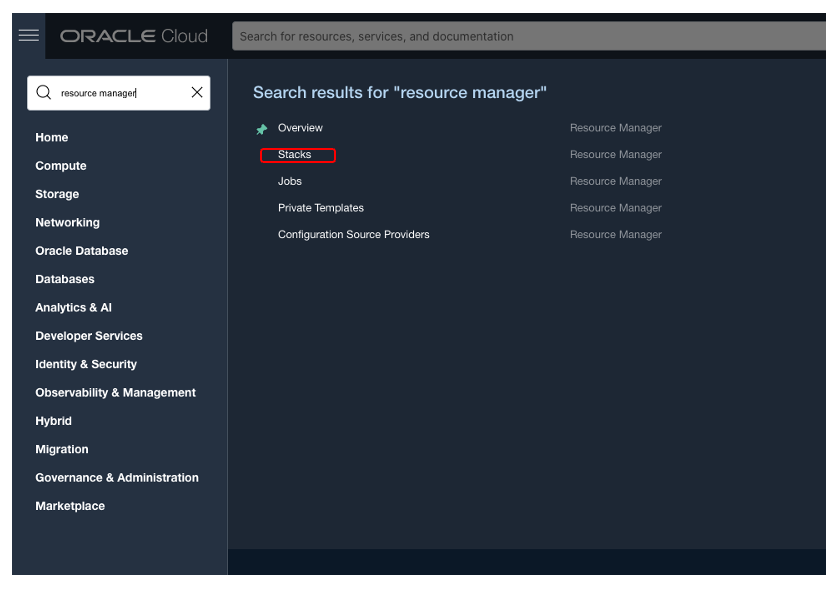839x589 pixels.
Task: Click the Oracle Cloud logo
Action: coord(134,36)
